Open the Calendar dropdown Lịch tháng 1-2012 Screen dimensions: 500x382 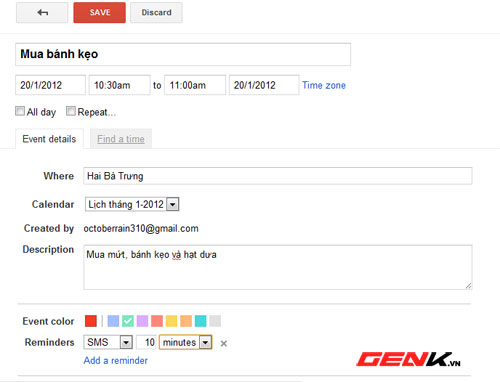pyautogui.click(x=132, y=204)
